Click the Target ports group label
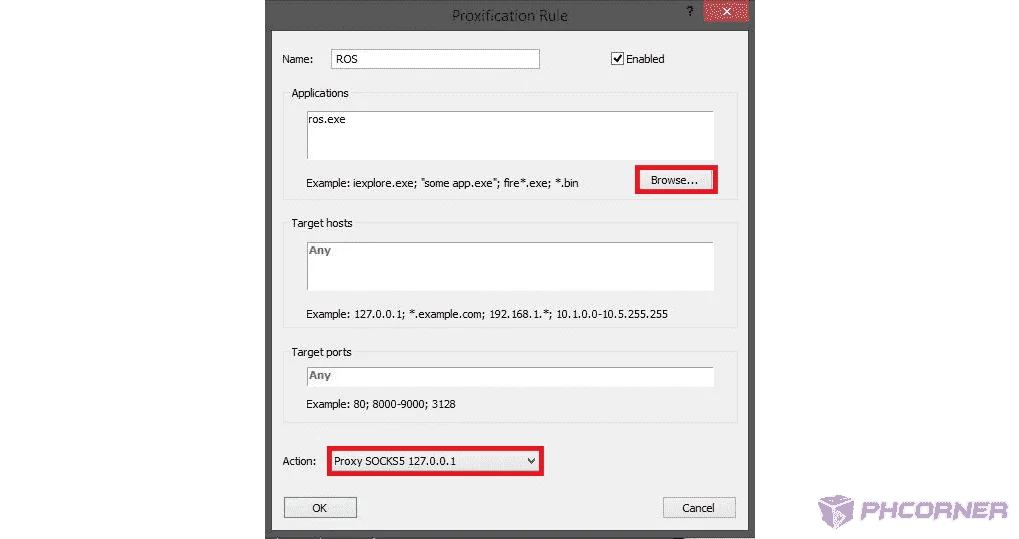This screenshot has width=1019, height=539. [x=321, y=352]
